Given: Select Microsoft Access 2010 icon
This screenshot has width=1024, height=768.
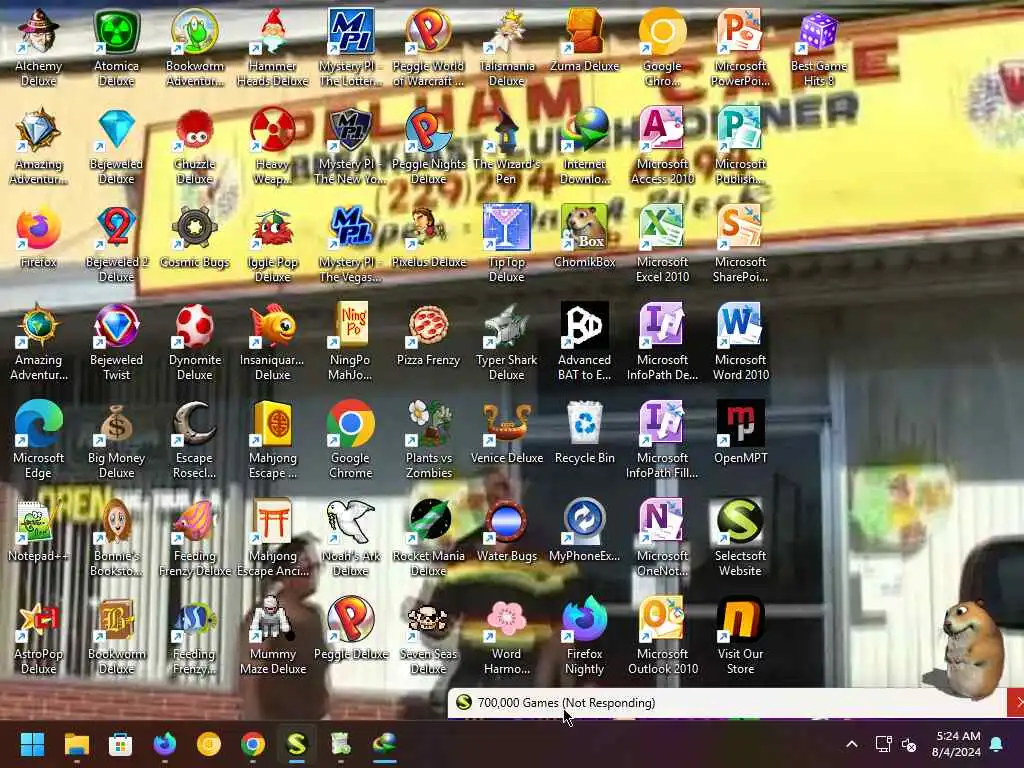Looking at the screenshot, I should [x=662, y=146].
